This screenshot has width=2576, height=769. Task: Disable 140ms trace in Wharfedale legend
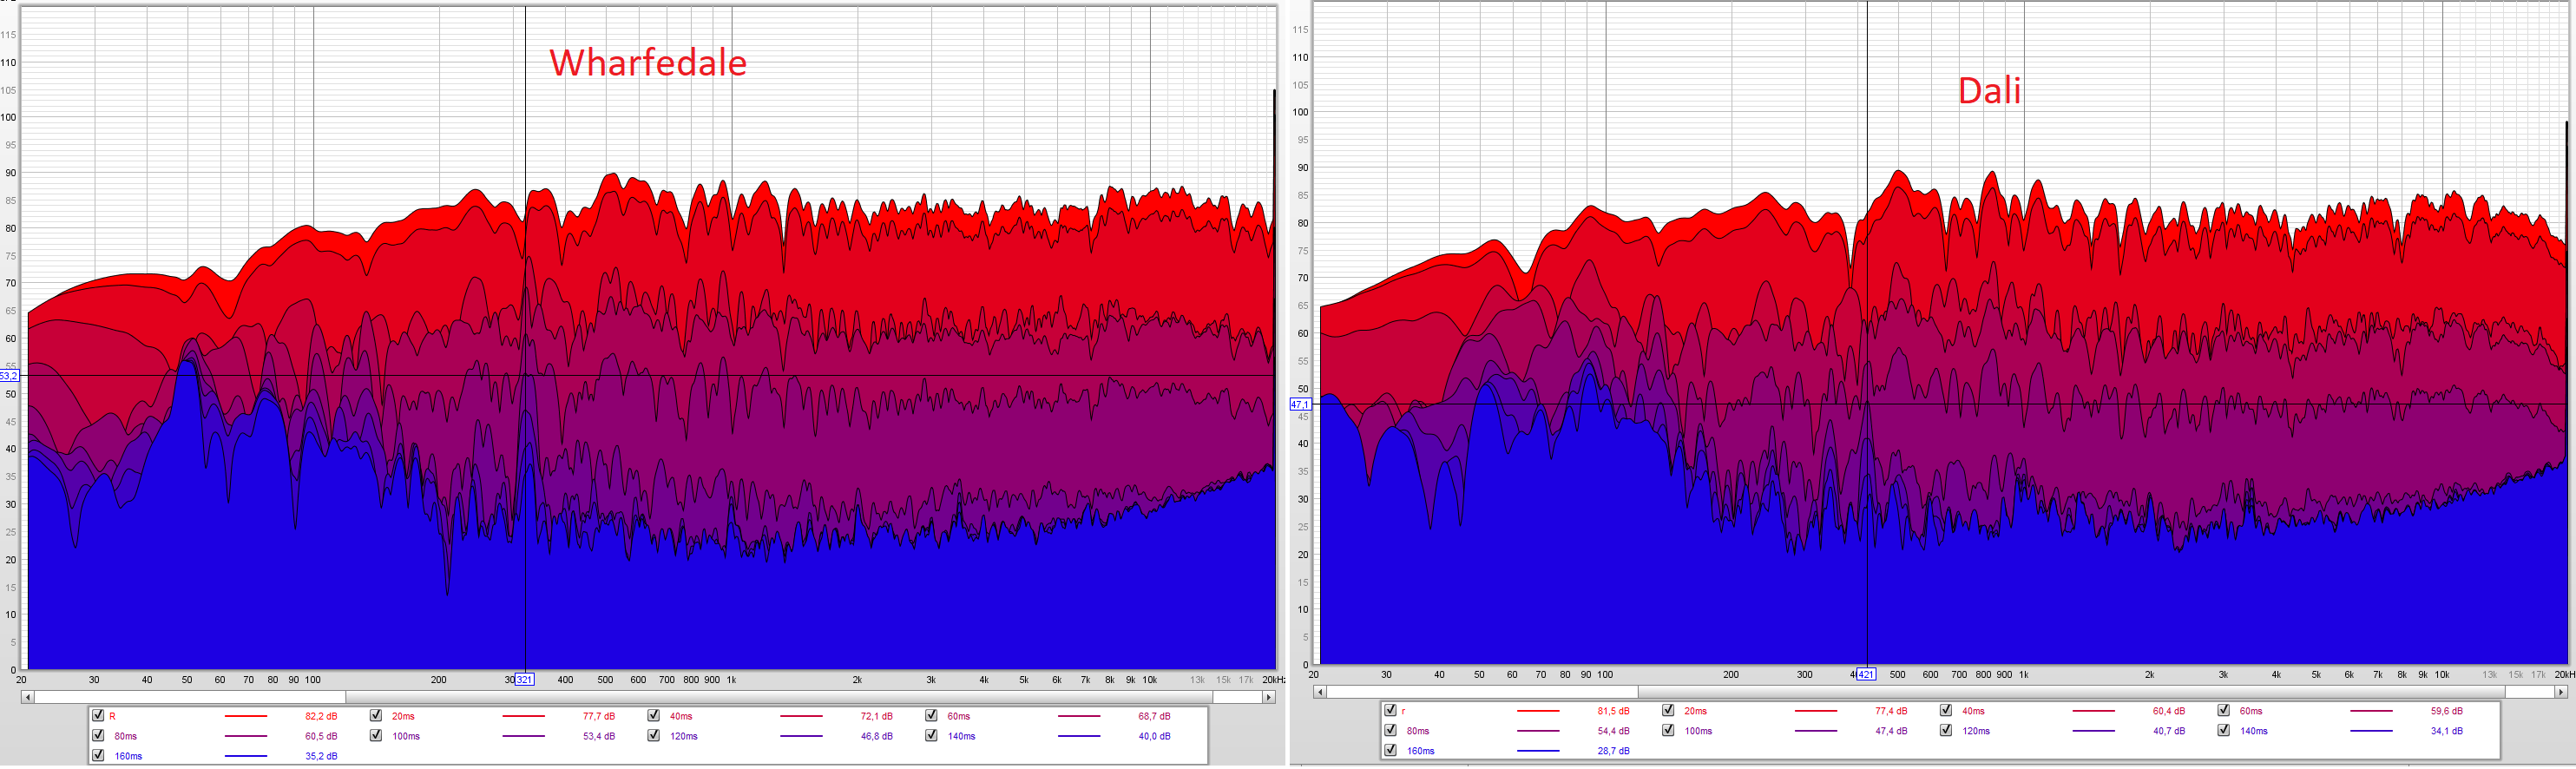pyautogui.click(x=931, y=735)
